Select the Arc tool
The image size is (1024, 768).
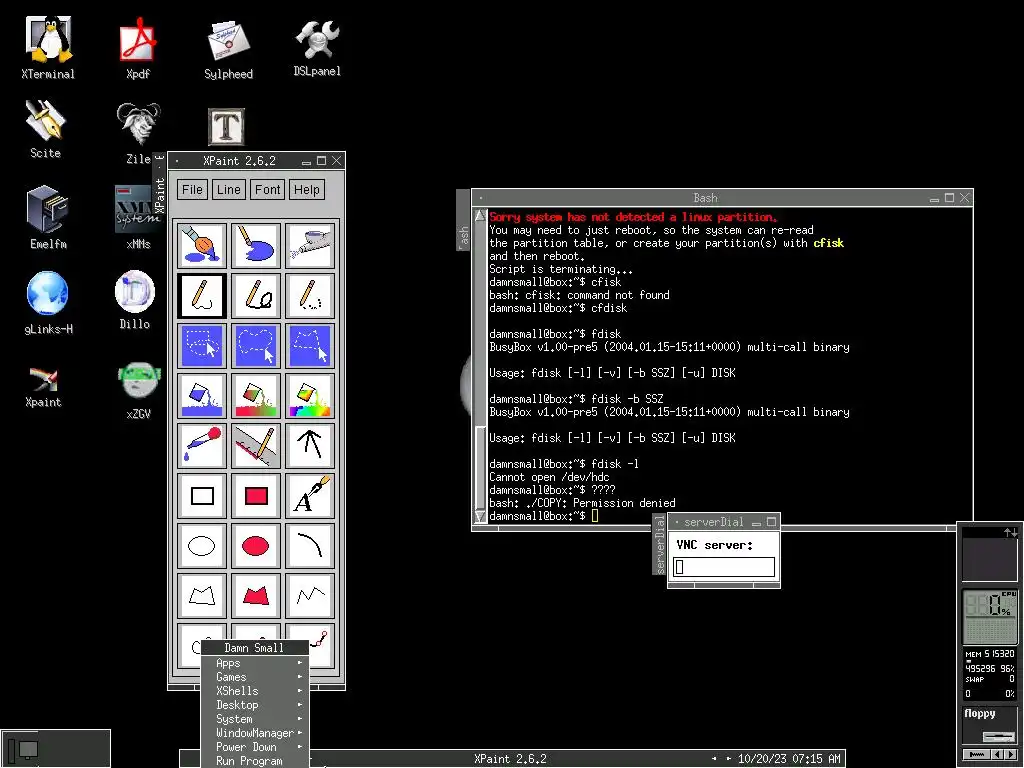[310, 545]
